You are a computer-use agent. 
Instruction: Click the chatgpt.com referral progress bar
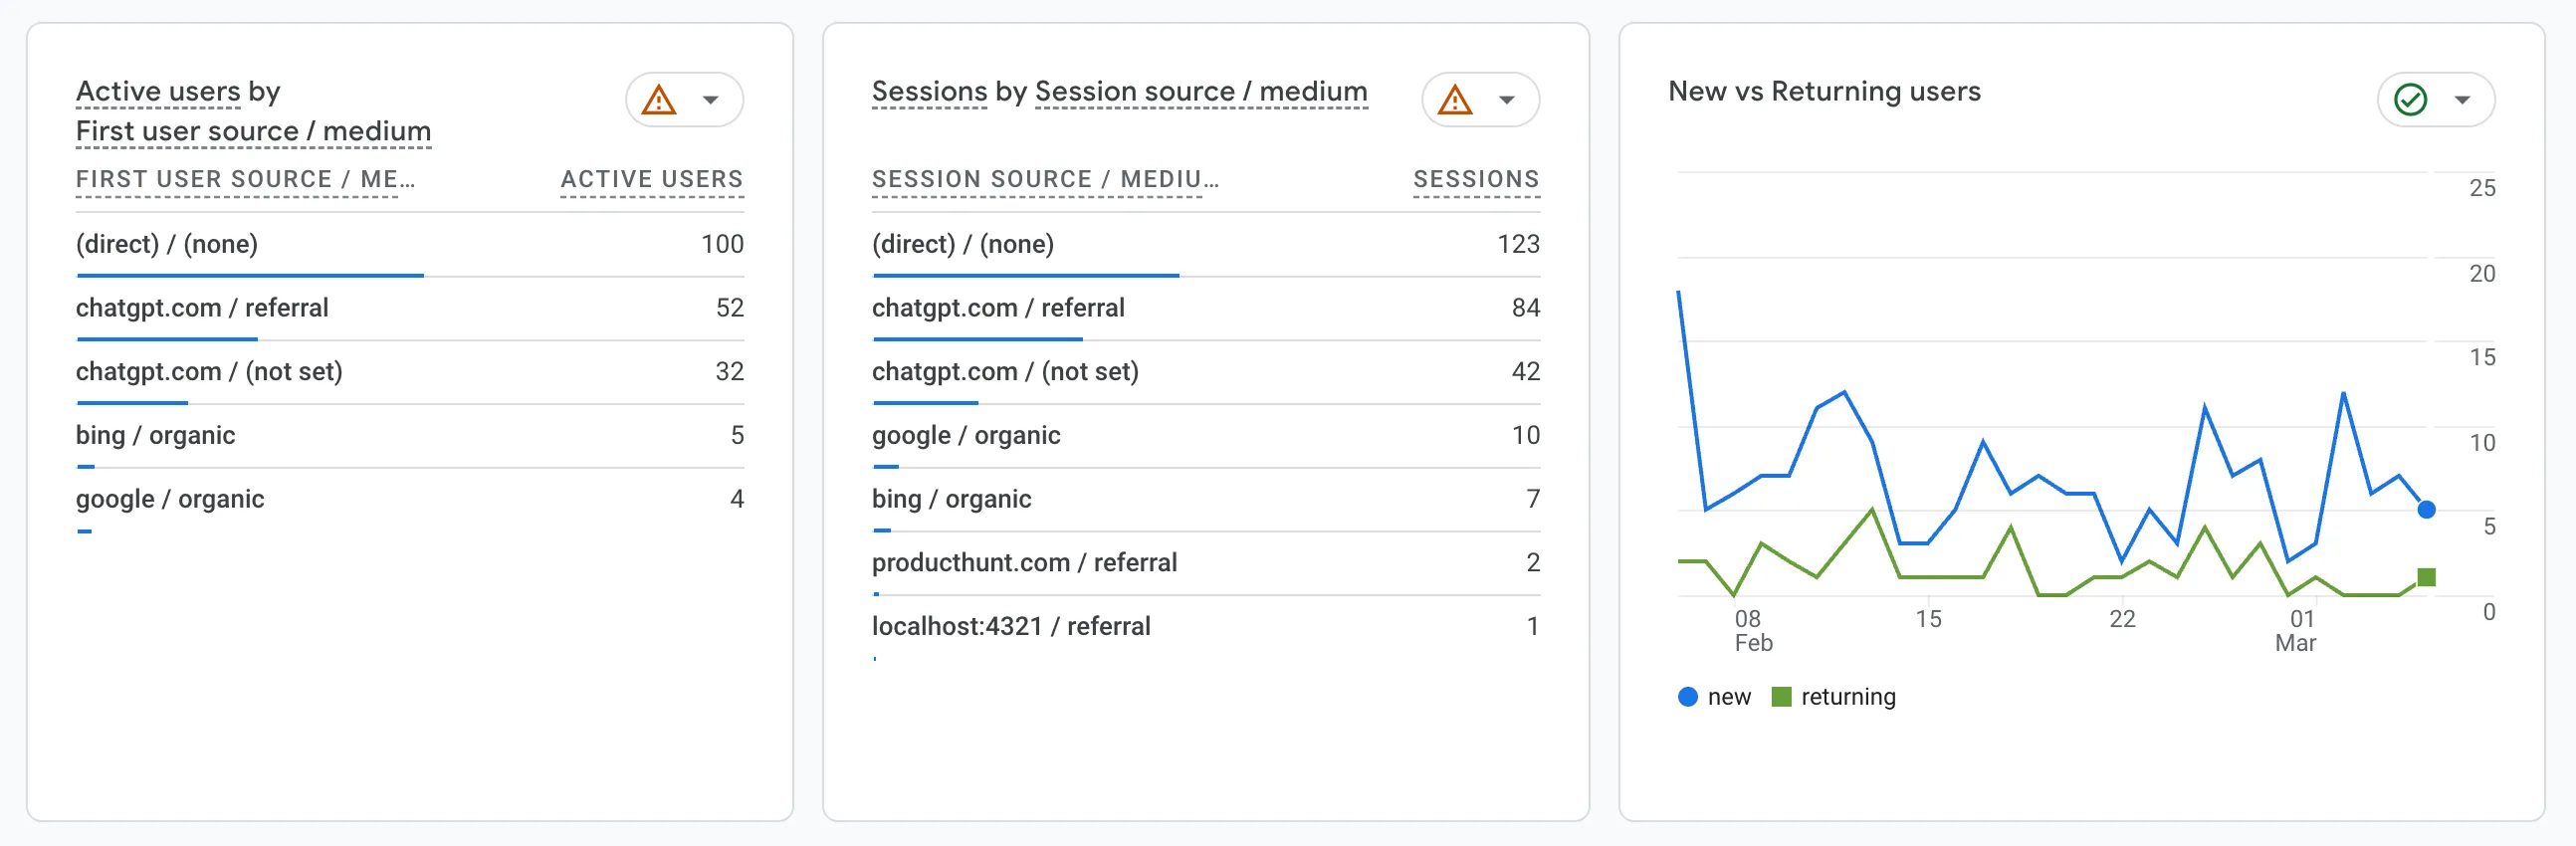point(165,339)
